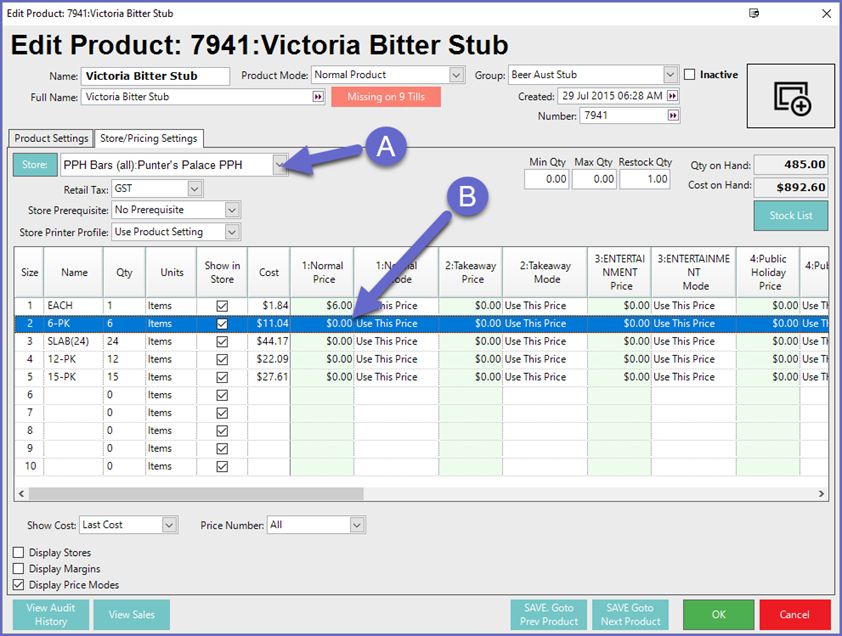This screenshot has width=842, height=636.
Task: Open the Group dropdown
Action: [670, 75]
